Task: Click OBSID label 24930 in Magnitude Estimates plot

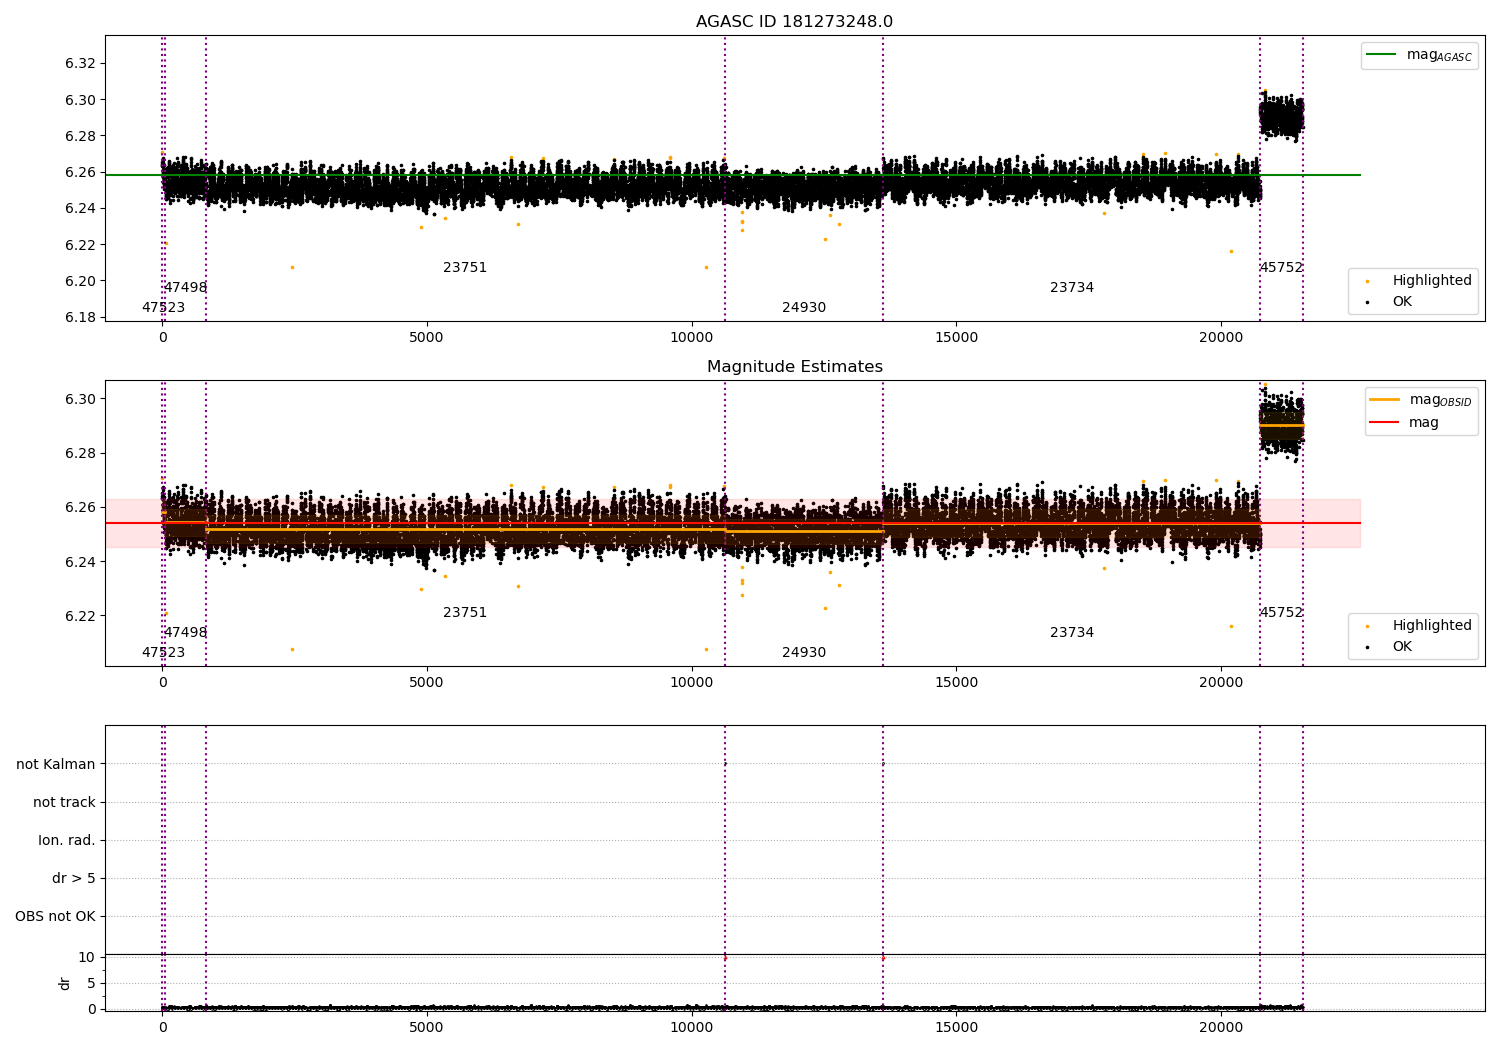Action: [804, 652]
